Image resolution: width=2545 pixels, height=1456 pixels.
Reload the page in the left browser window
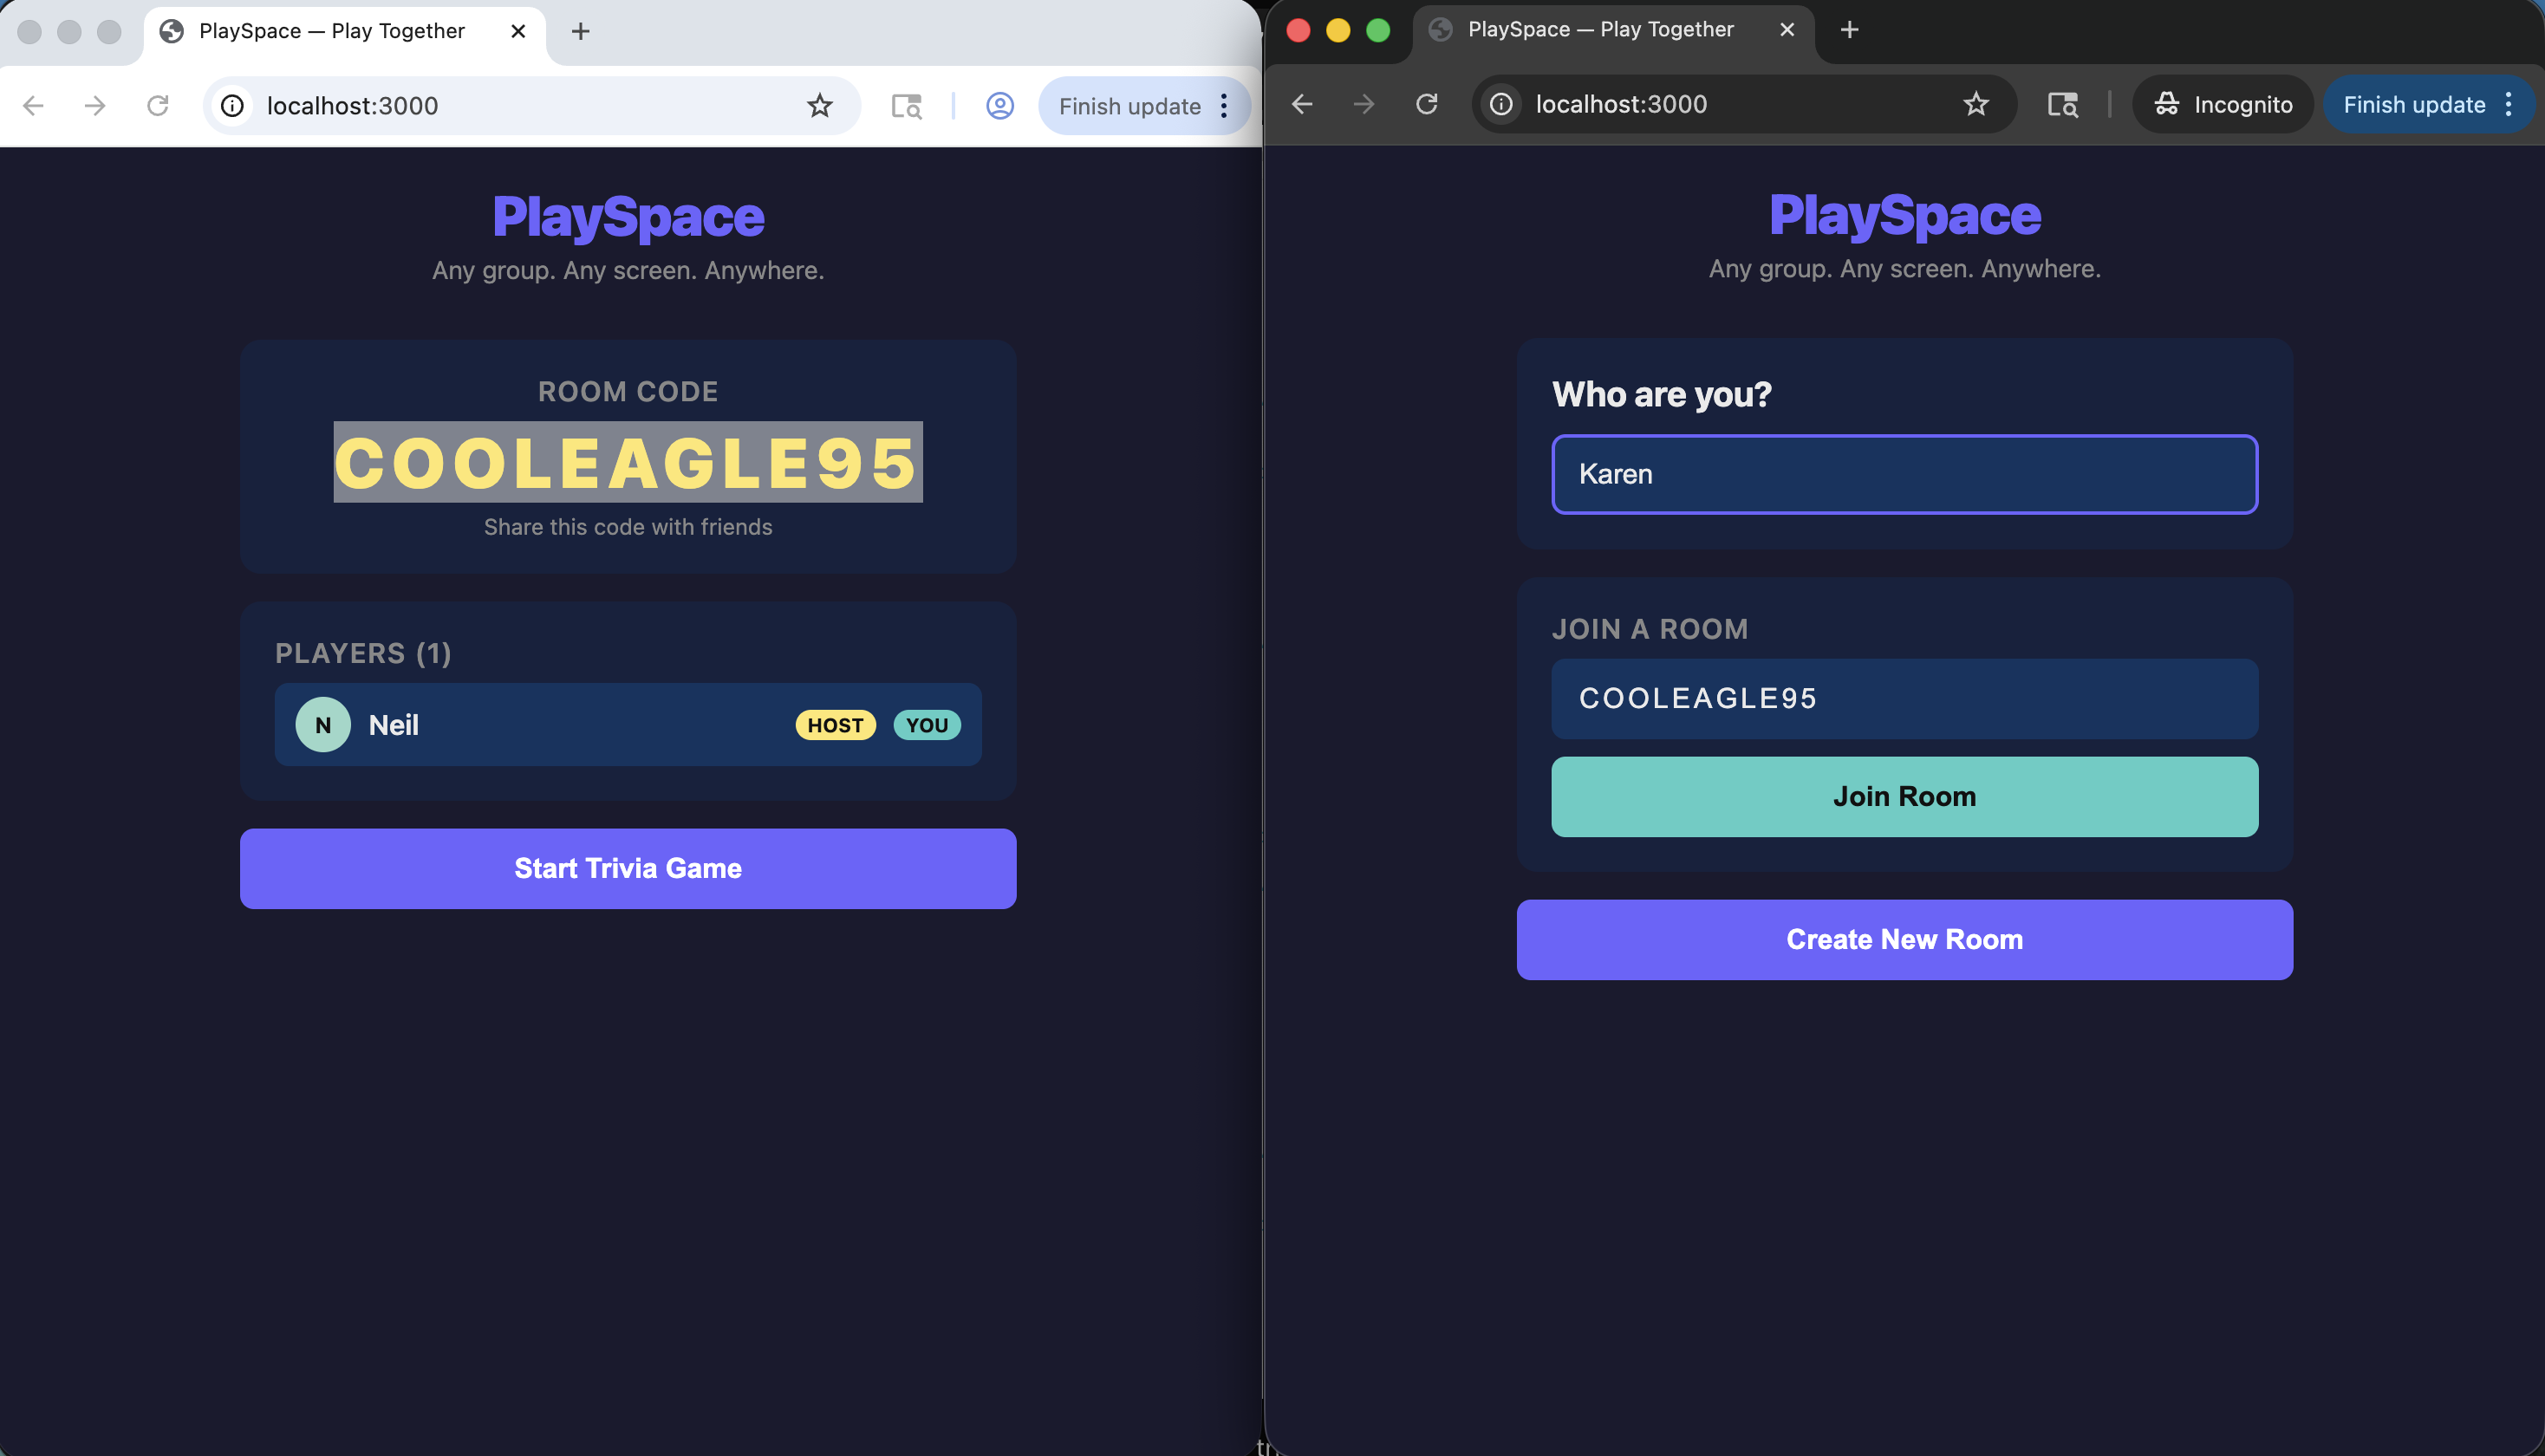tap(157, 106)
